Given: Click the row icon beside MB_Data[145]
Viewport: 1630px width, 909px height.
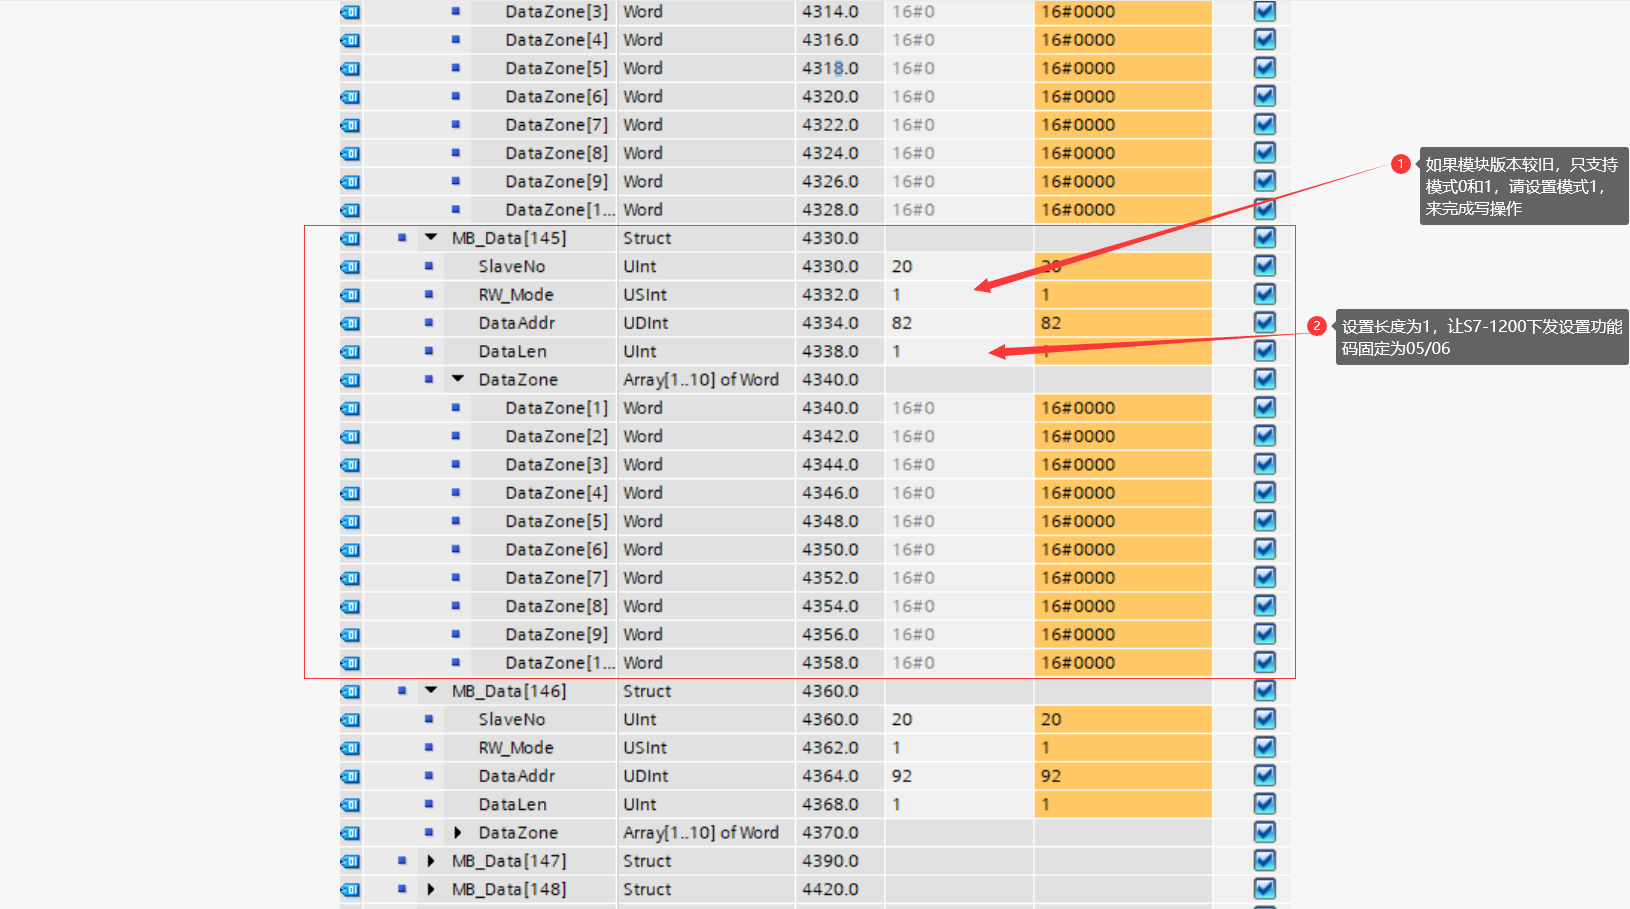Looking at the screenshot, I should click(x=350, y=238).
